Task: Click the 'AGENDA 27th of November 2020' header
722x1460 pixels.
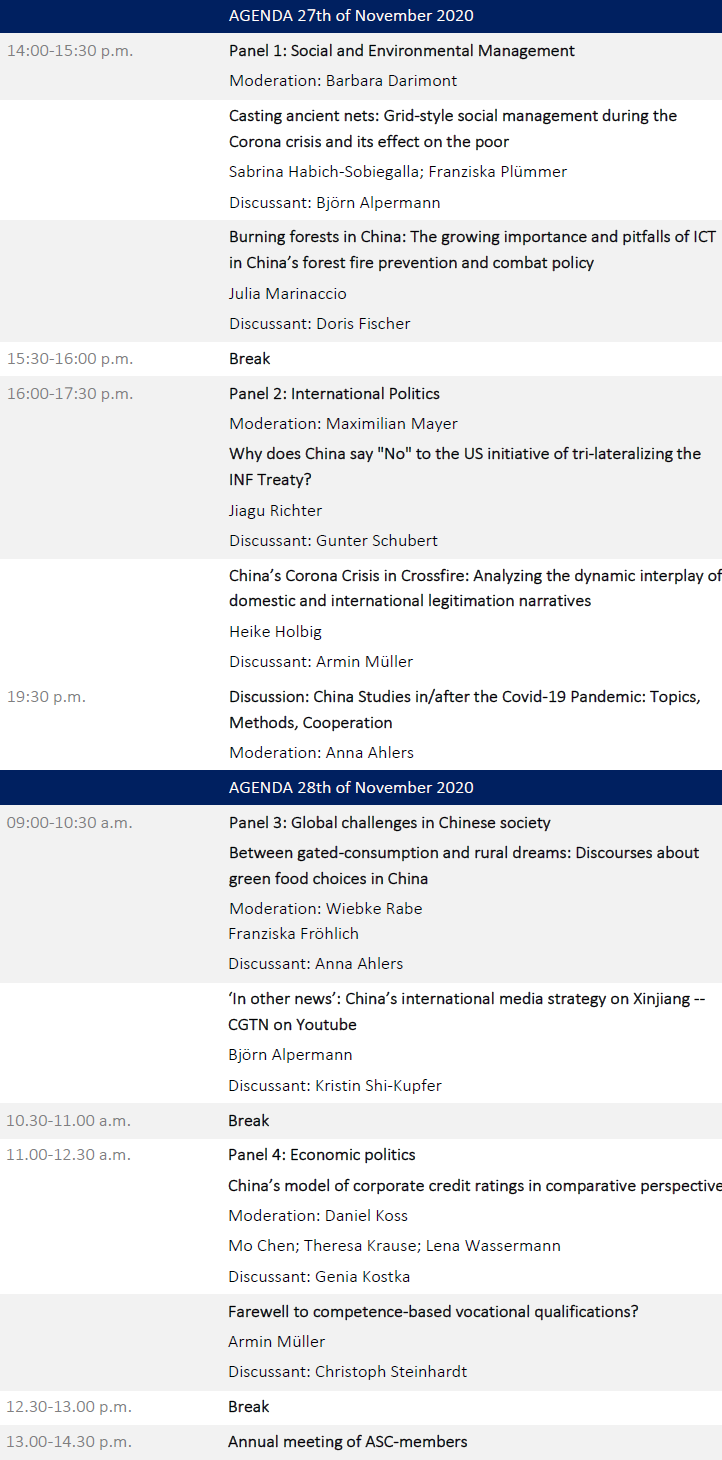Action: (351, 16)
